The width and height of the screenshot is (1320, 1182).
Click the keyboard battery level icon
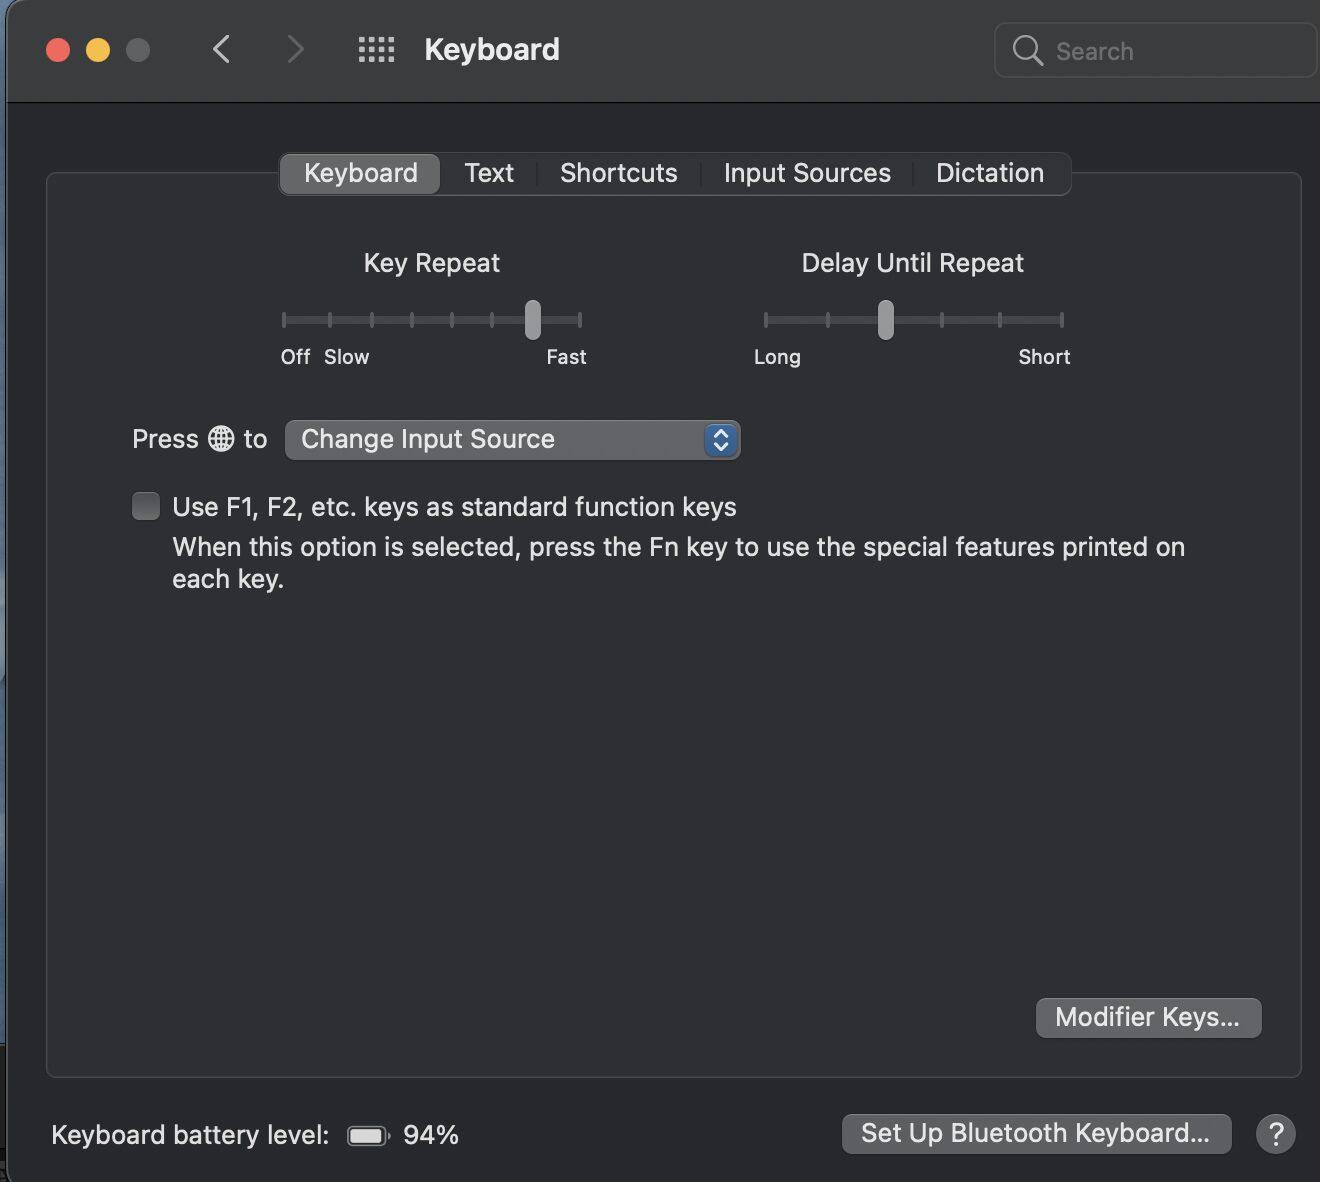pyautogui.click(x=367, y=1135)
